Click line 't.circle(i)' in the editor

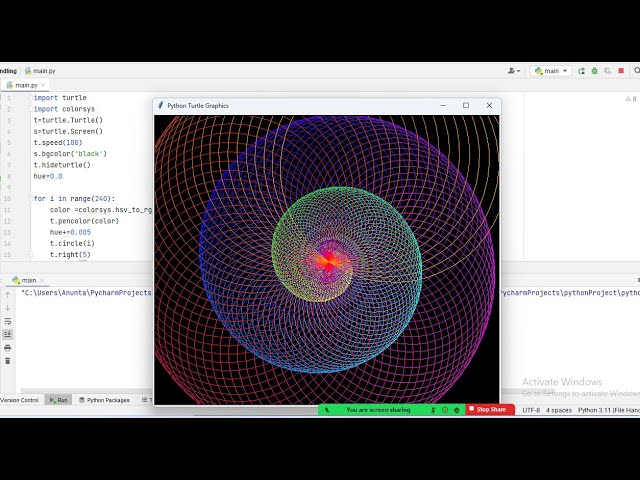point(72,244)
